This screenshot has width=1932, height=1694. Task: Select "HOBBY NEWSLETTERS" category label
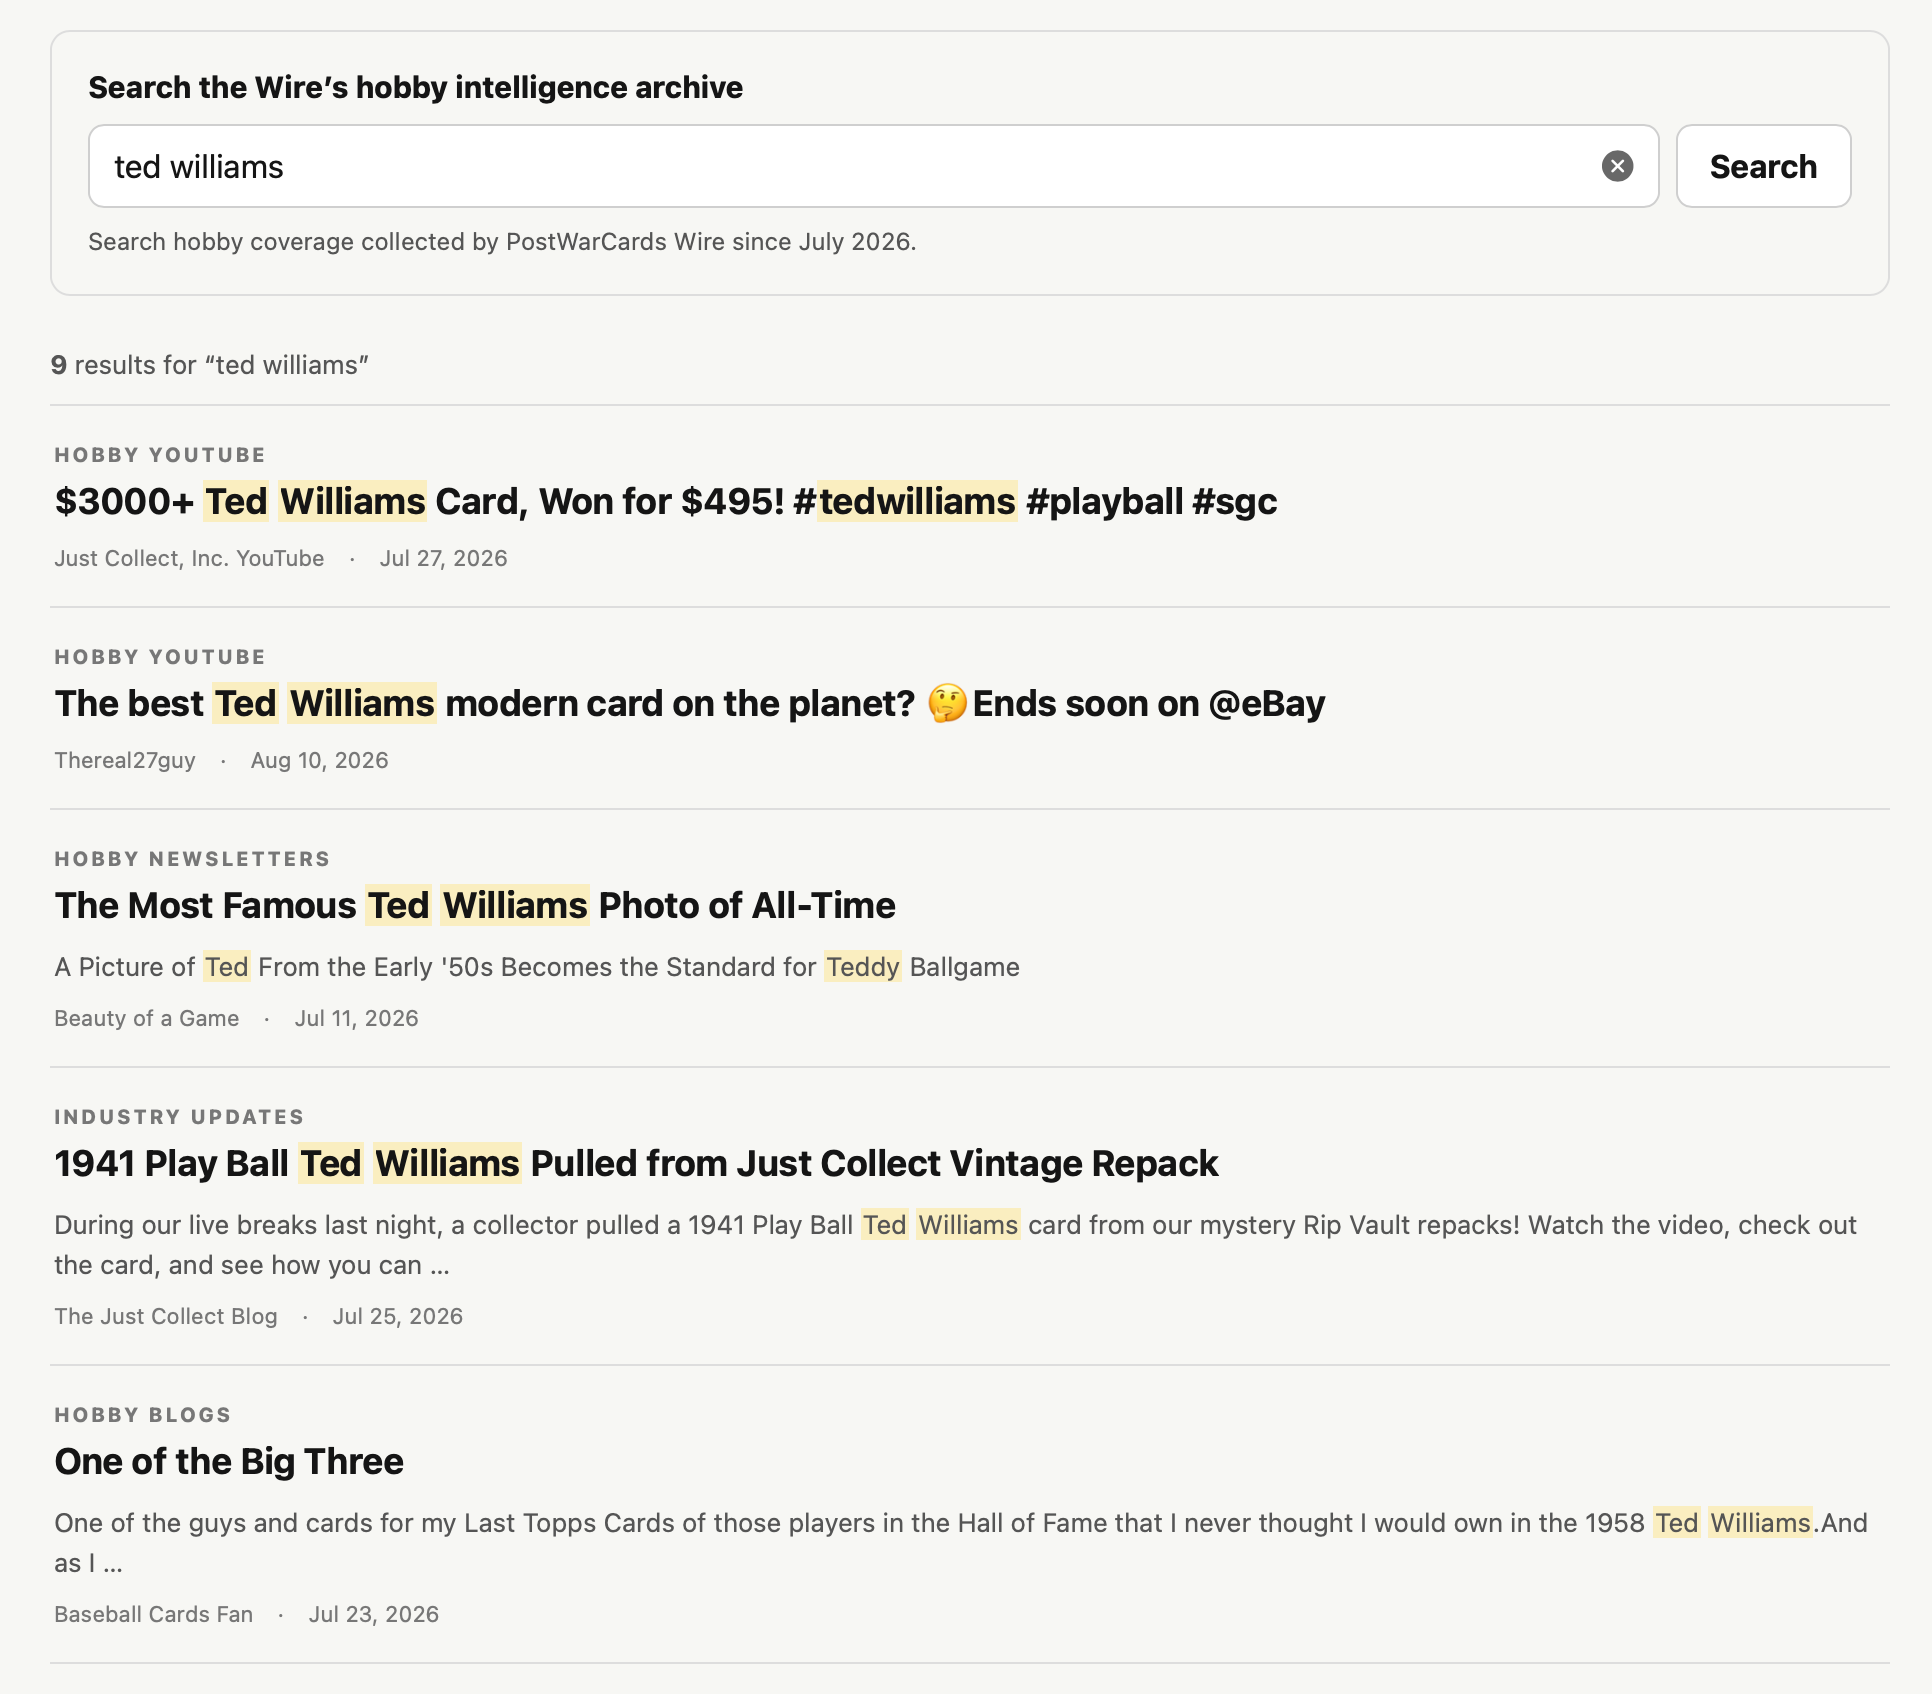click(x=192, y=859)
